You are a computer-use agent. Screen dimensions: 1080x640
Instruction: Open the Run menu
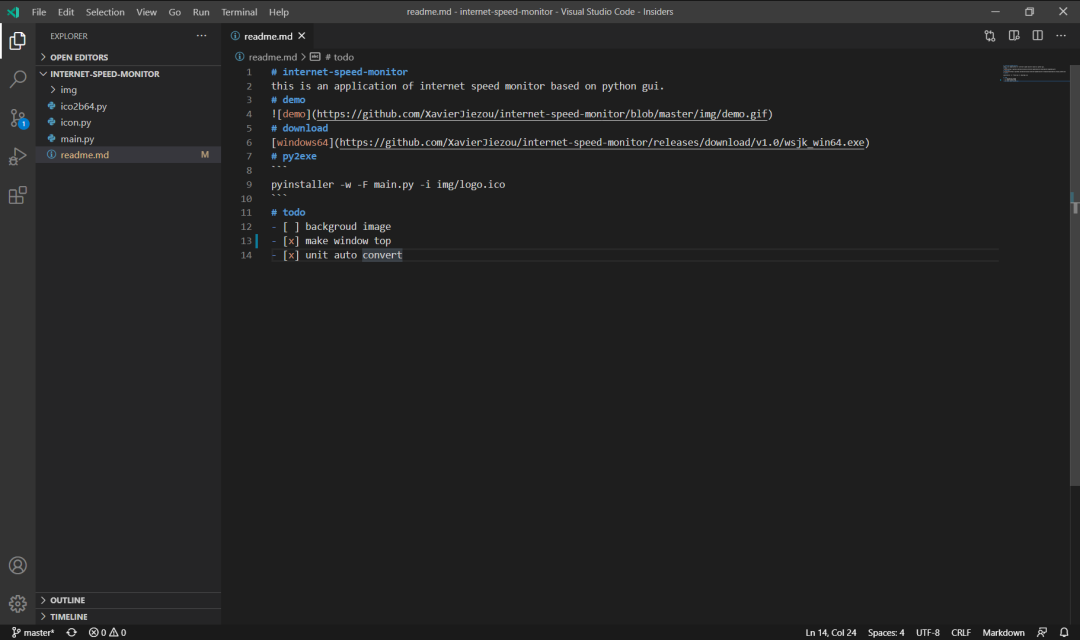click(201, 12)
